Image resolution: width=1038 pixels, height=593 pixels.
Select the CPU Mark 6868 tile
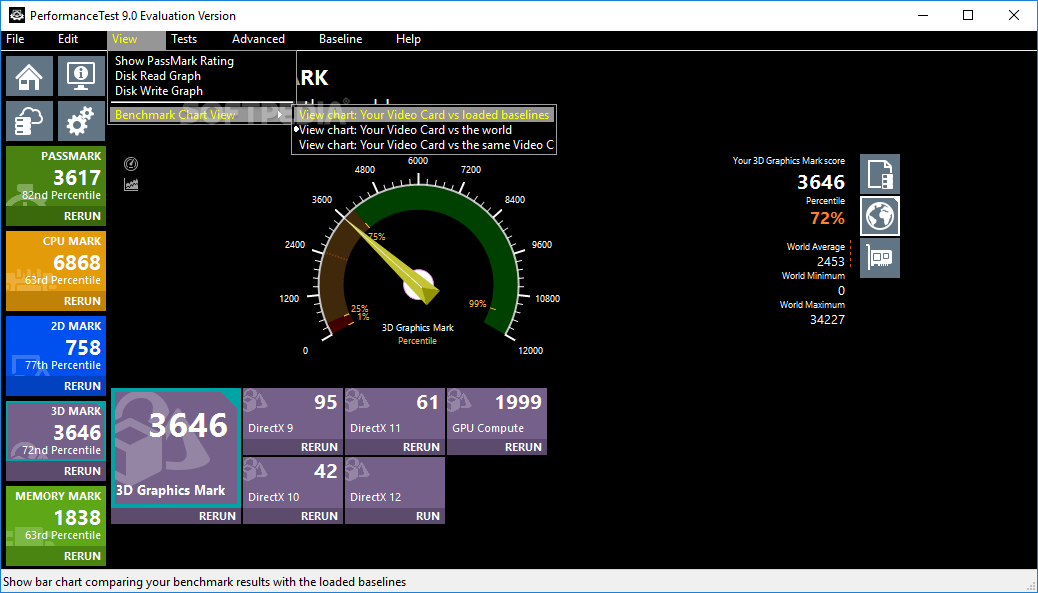pos(56,262)
